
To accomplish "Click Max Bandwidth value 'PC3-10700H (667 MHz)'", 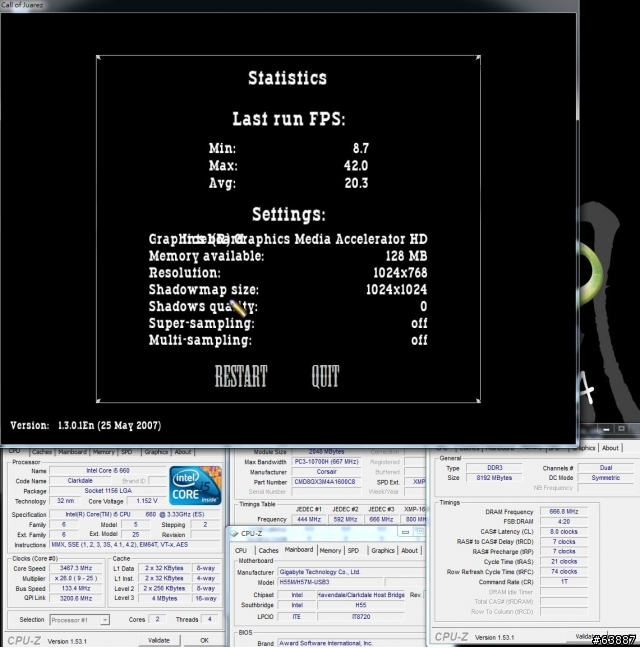I will 326,462.
